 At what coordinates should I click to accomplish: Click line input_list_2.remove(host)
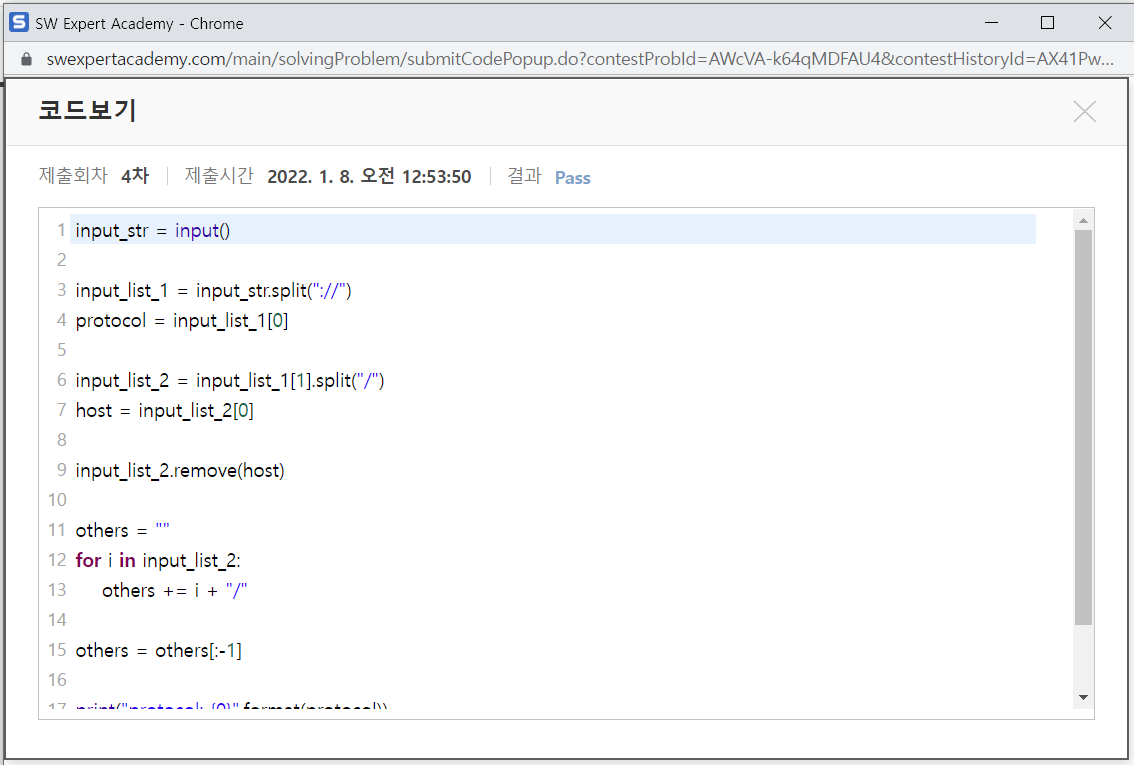click(180, 471)
